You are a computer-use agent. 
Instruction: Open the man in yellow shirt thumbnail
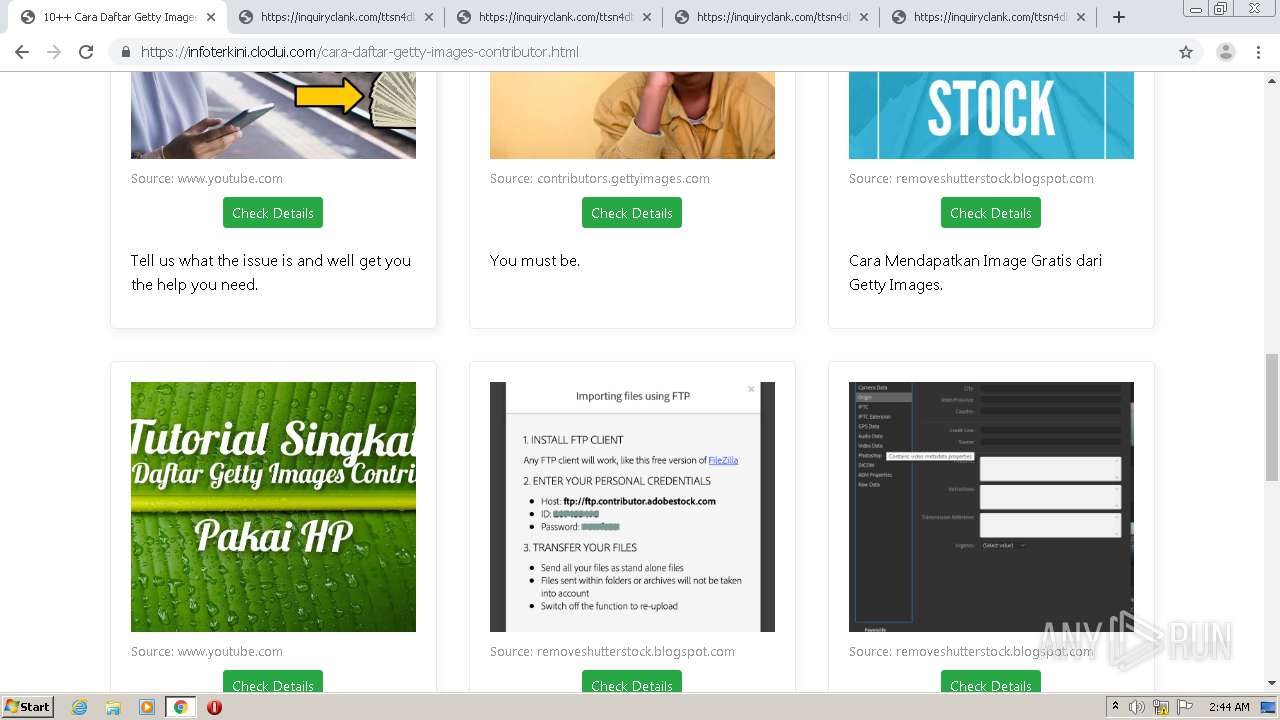coord(632,115)
